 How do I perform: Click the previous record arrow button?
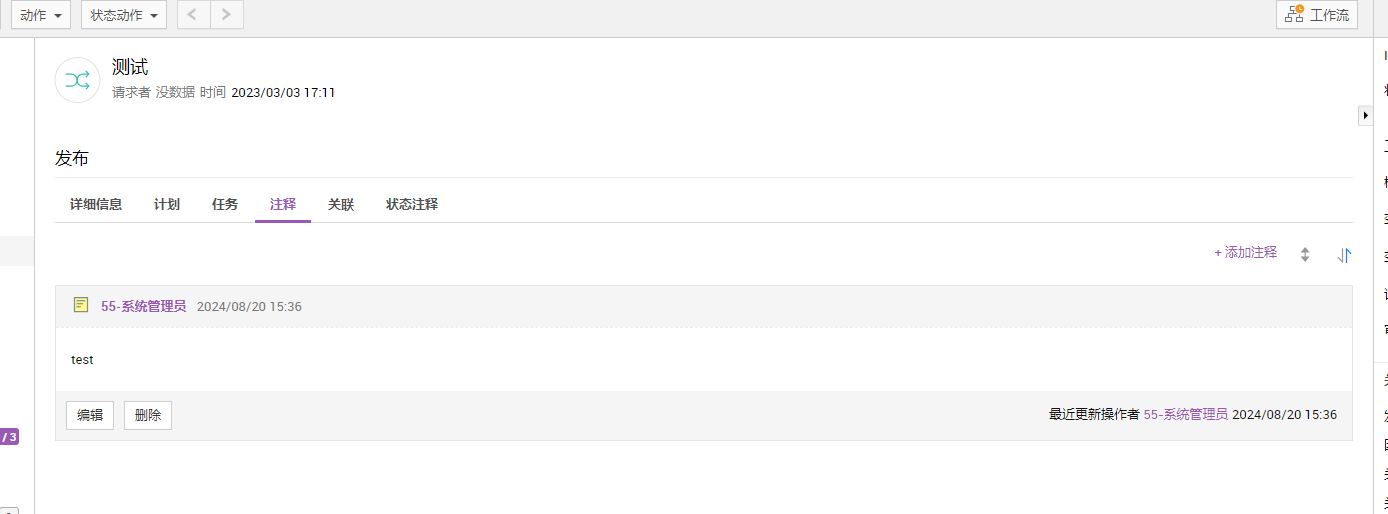coord(193,15)
